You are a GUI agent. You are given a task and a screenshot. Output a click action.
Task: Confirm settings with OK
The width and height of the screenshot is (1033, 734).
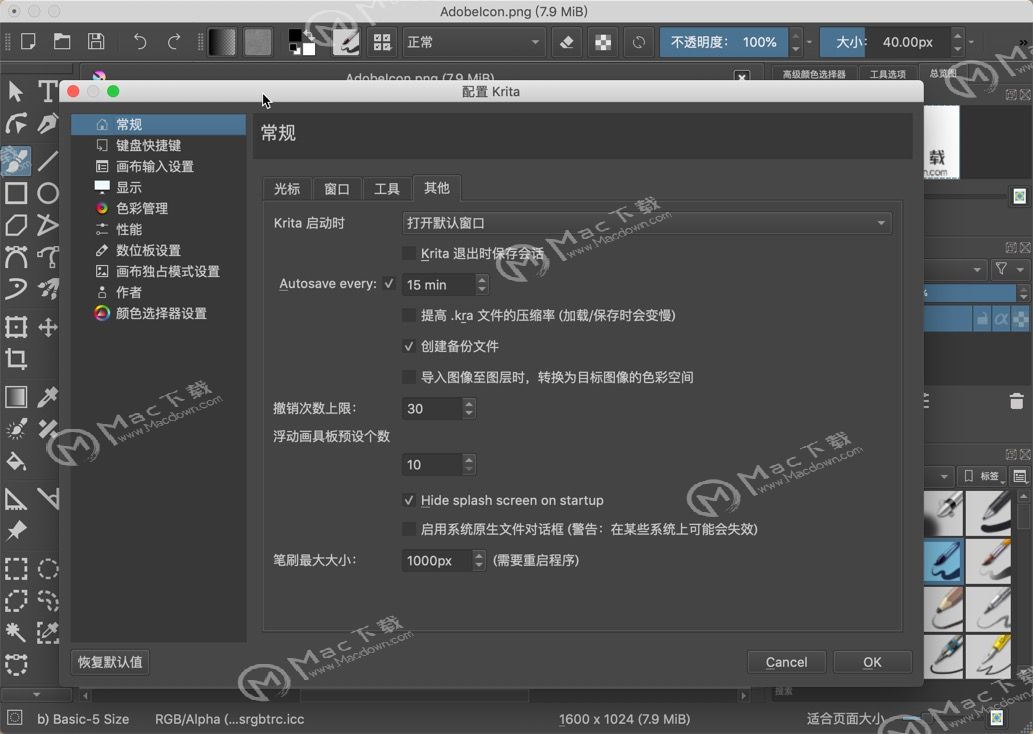(872, 662)
